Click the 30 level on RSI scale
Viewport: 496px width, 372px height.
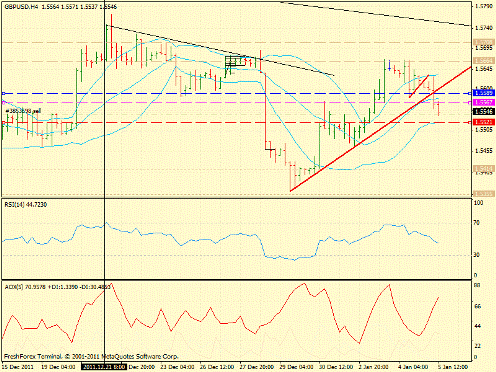[x=477, y=255]
